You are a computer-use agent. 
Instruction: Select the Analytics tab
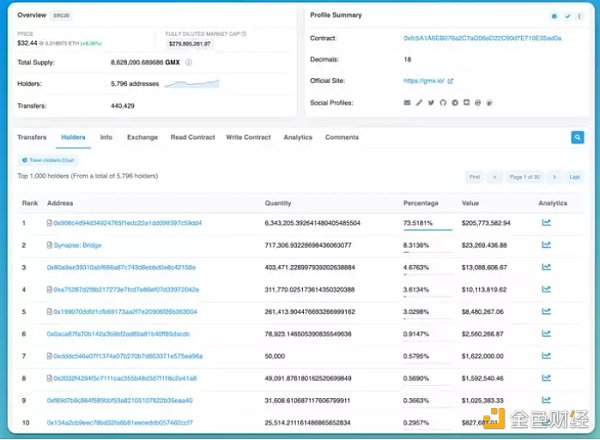coord(297,137)
